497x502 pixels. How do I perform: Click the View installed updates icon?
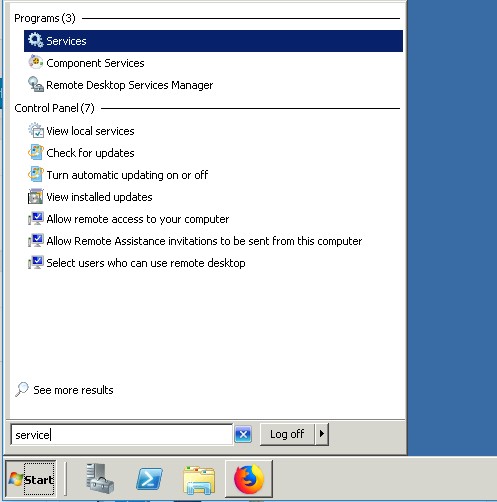(x=36, y=197)
